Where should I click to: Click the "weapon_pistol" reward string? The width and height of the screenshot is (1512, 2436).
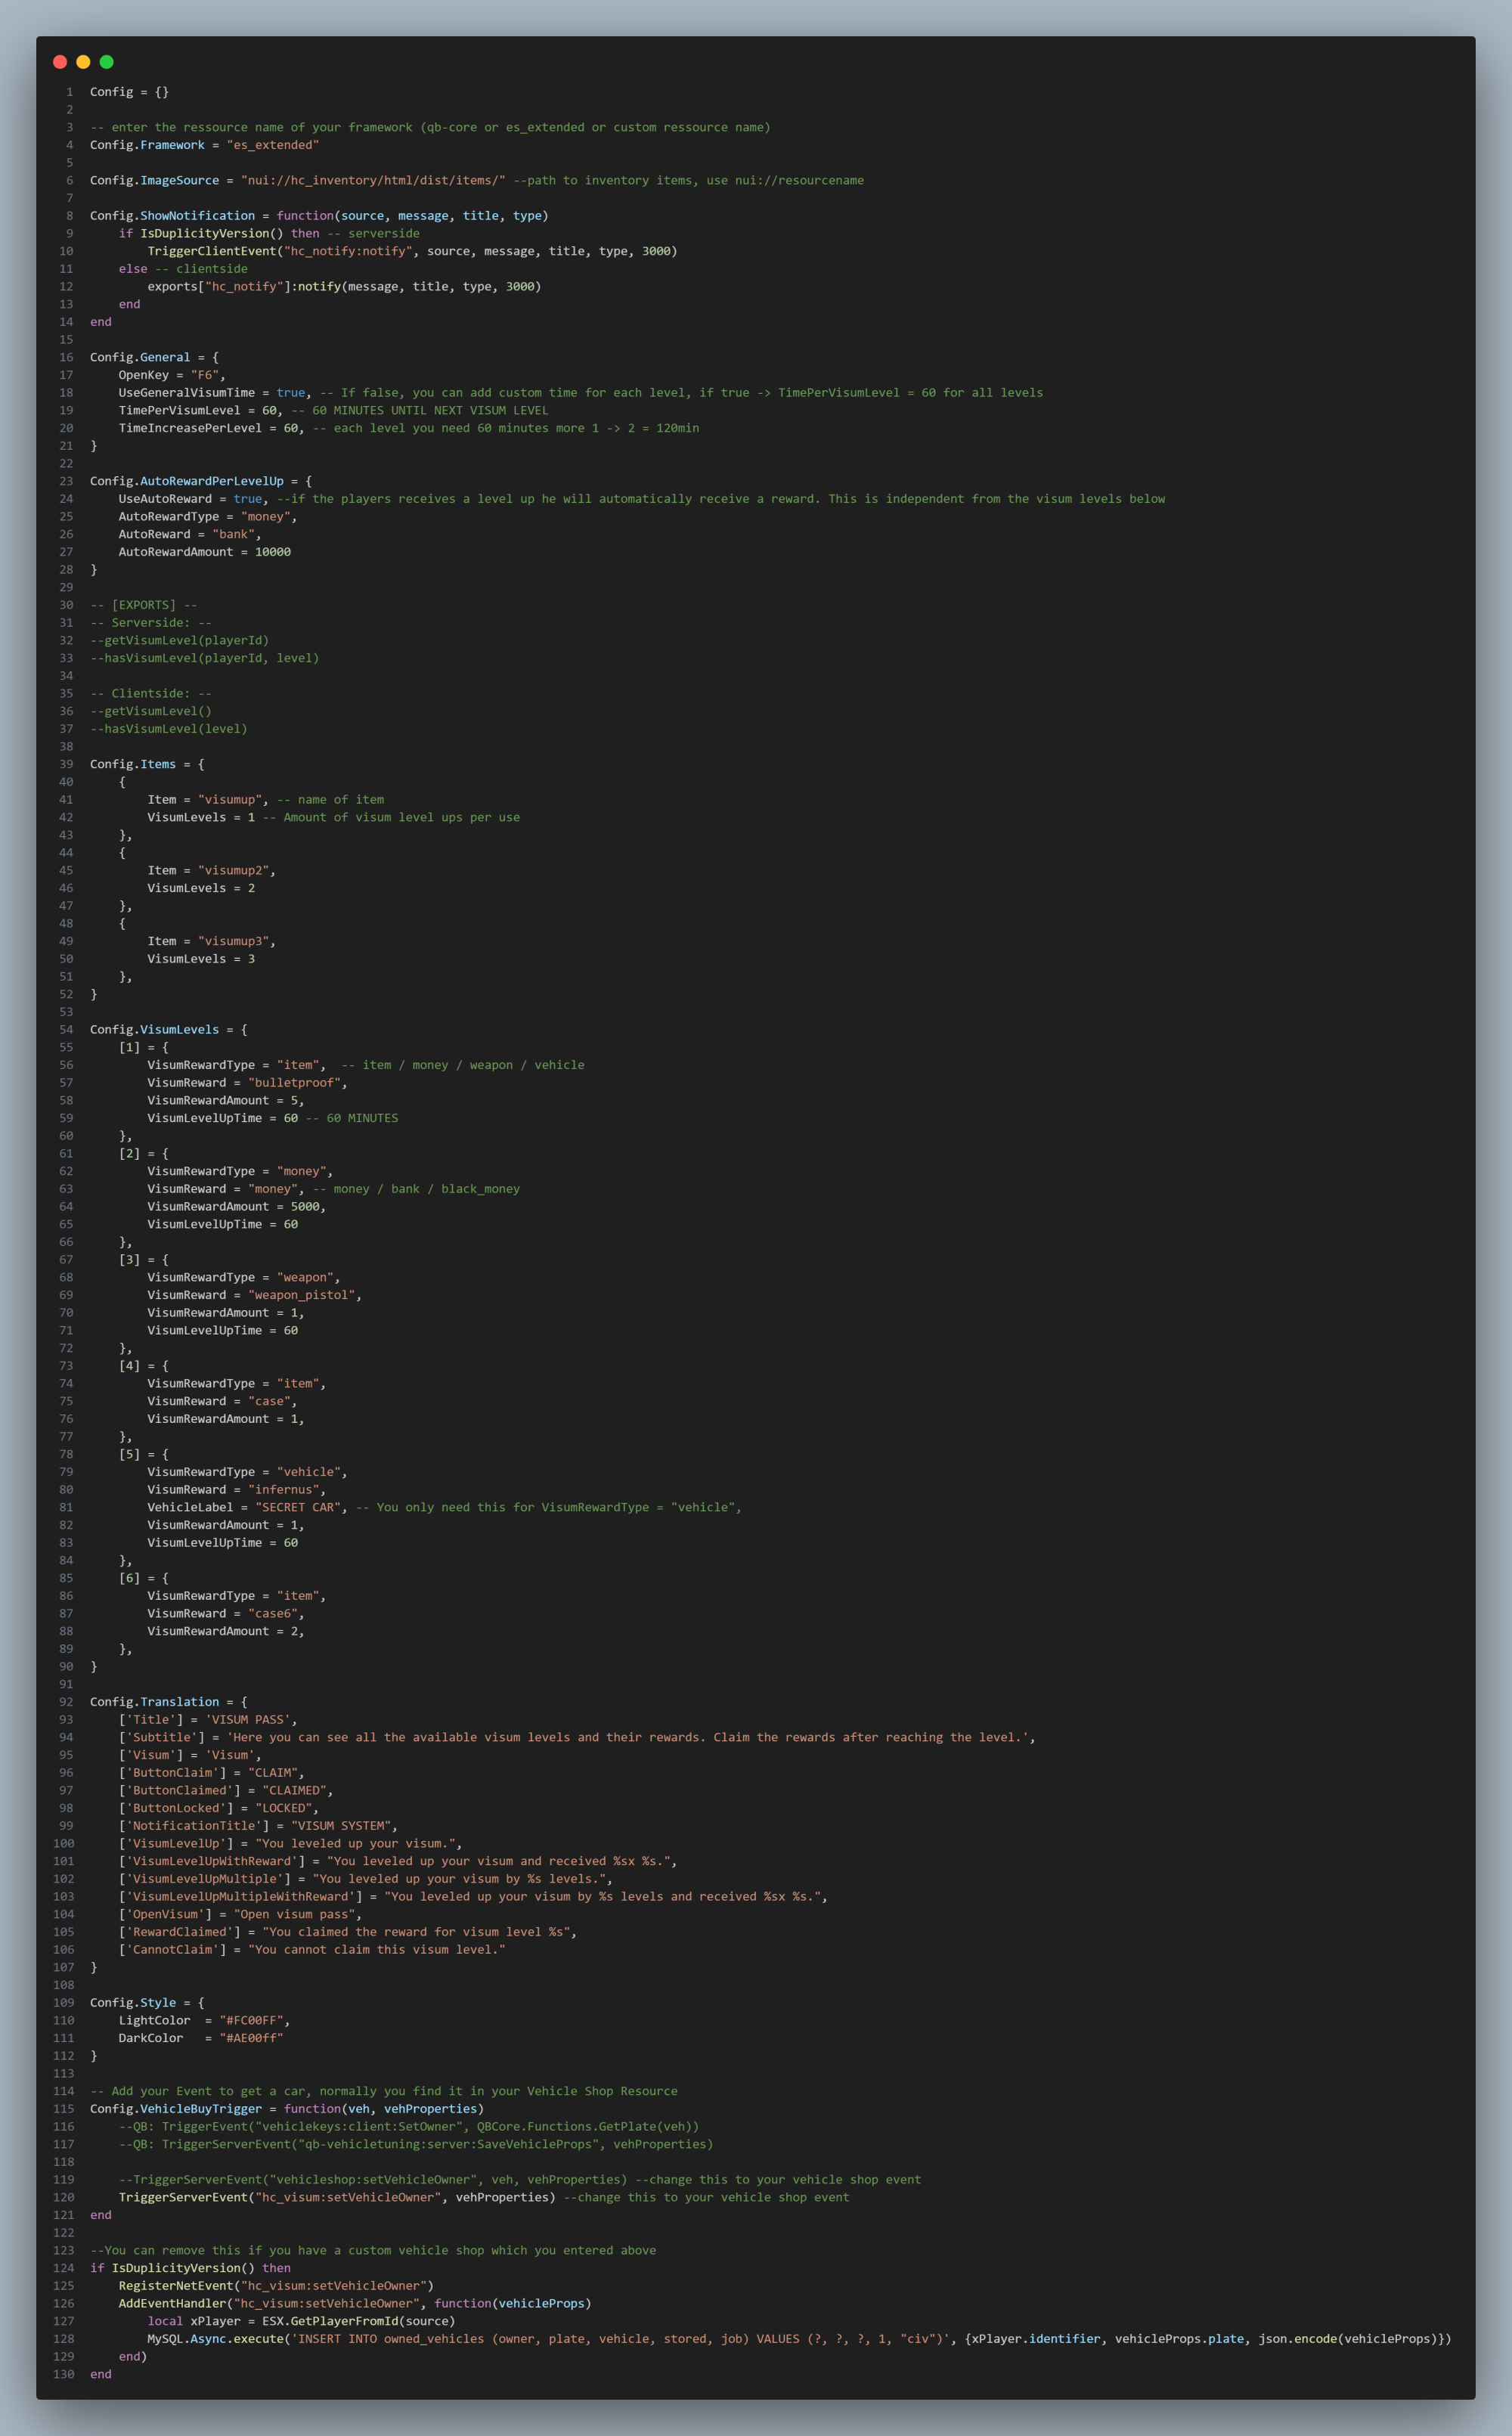point(301,1295)
